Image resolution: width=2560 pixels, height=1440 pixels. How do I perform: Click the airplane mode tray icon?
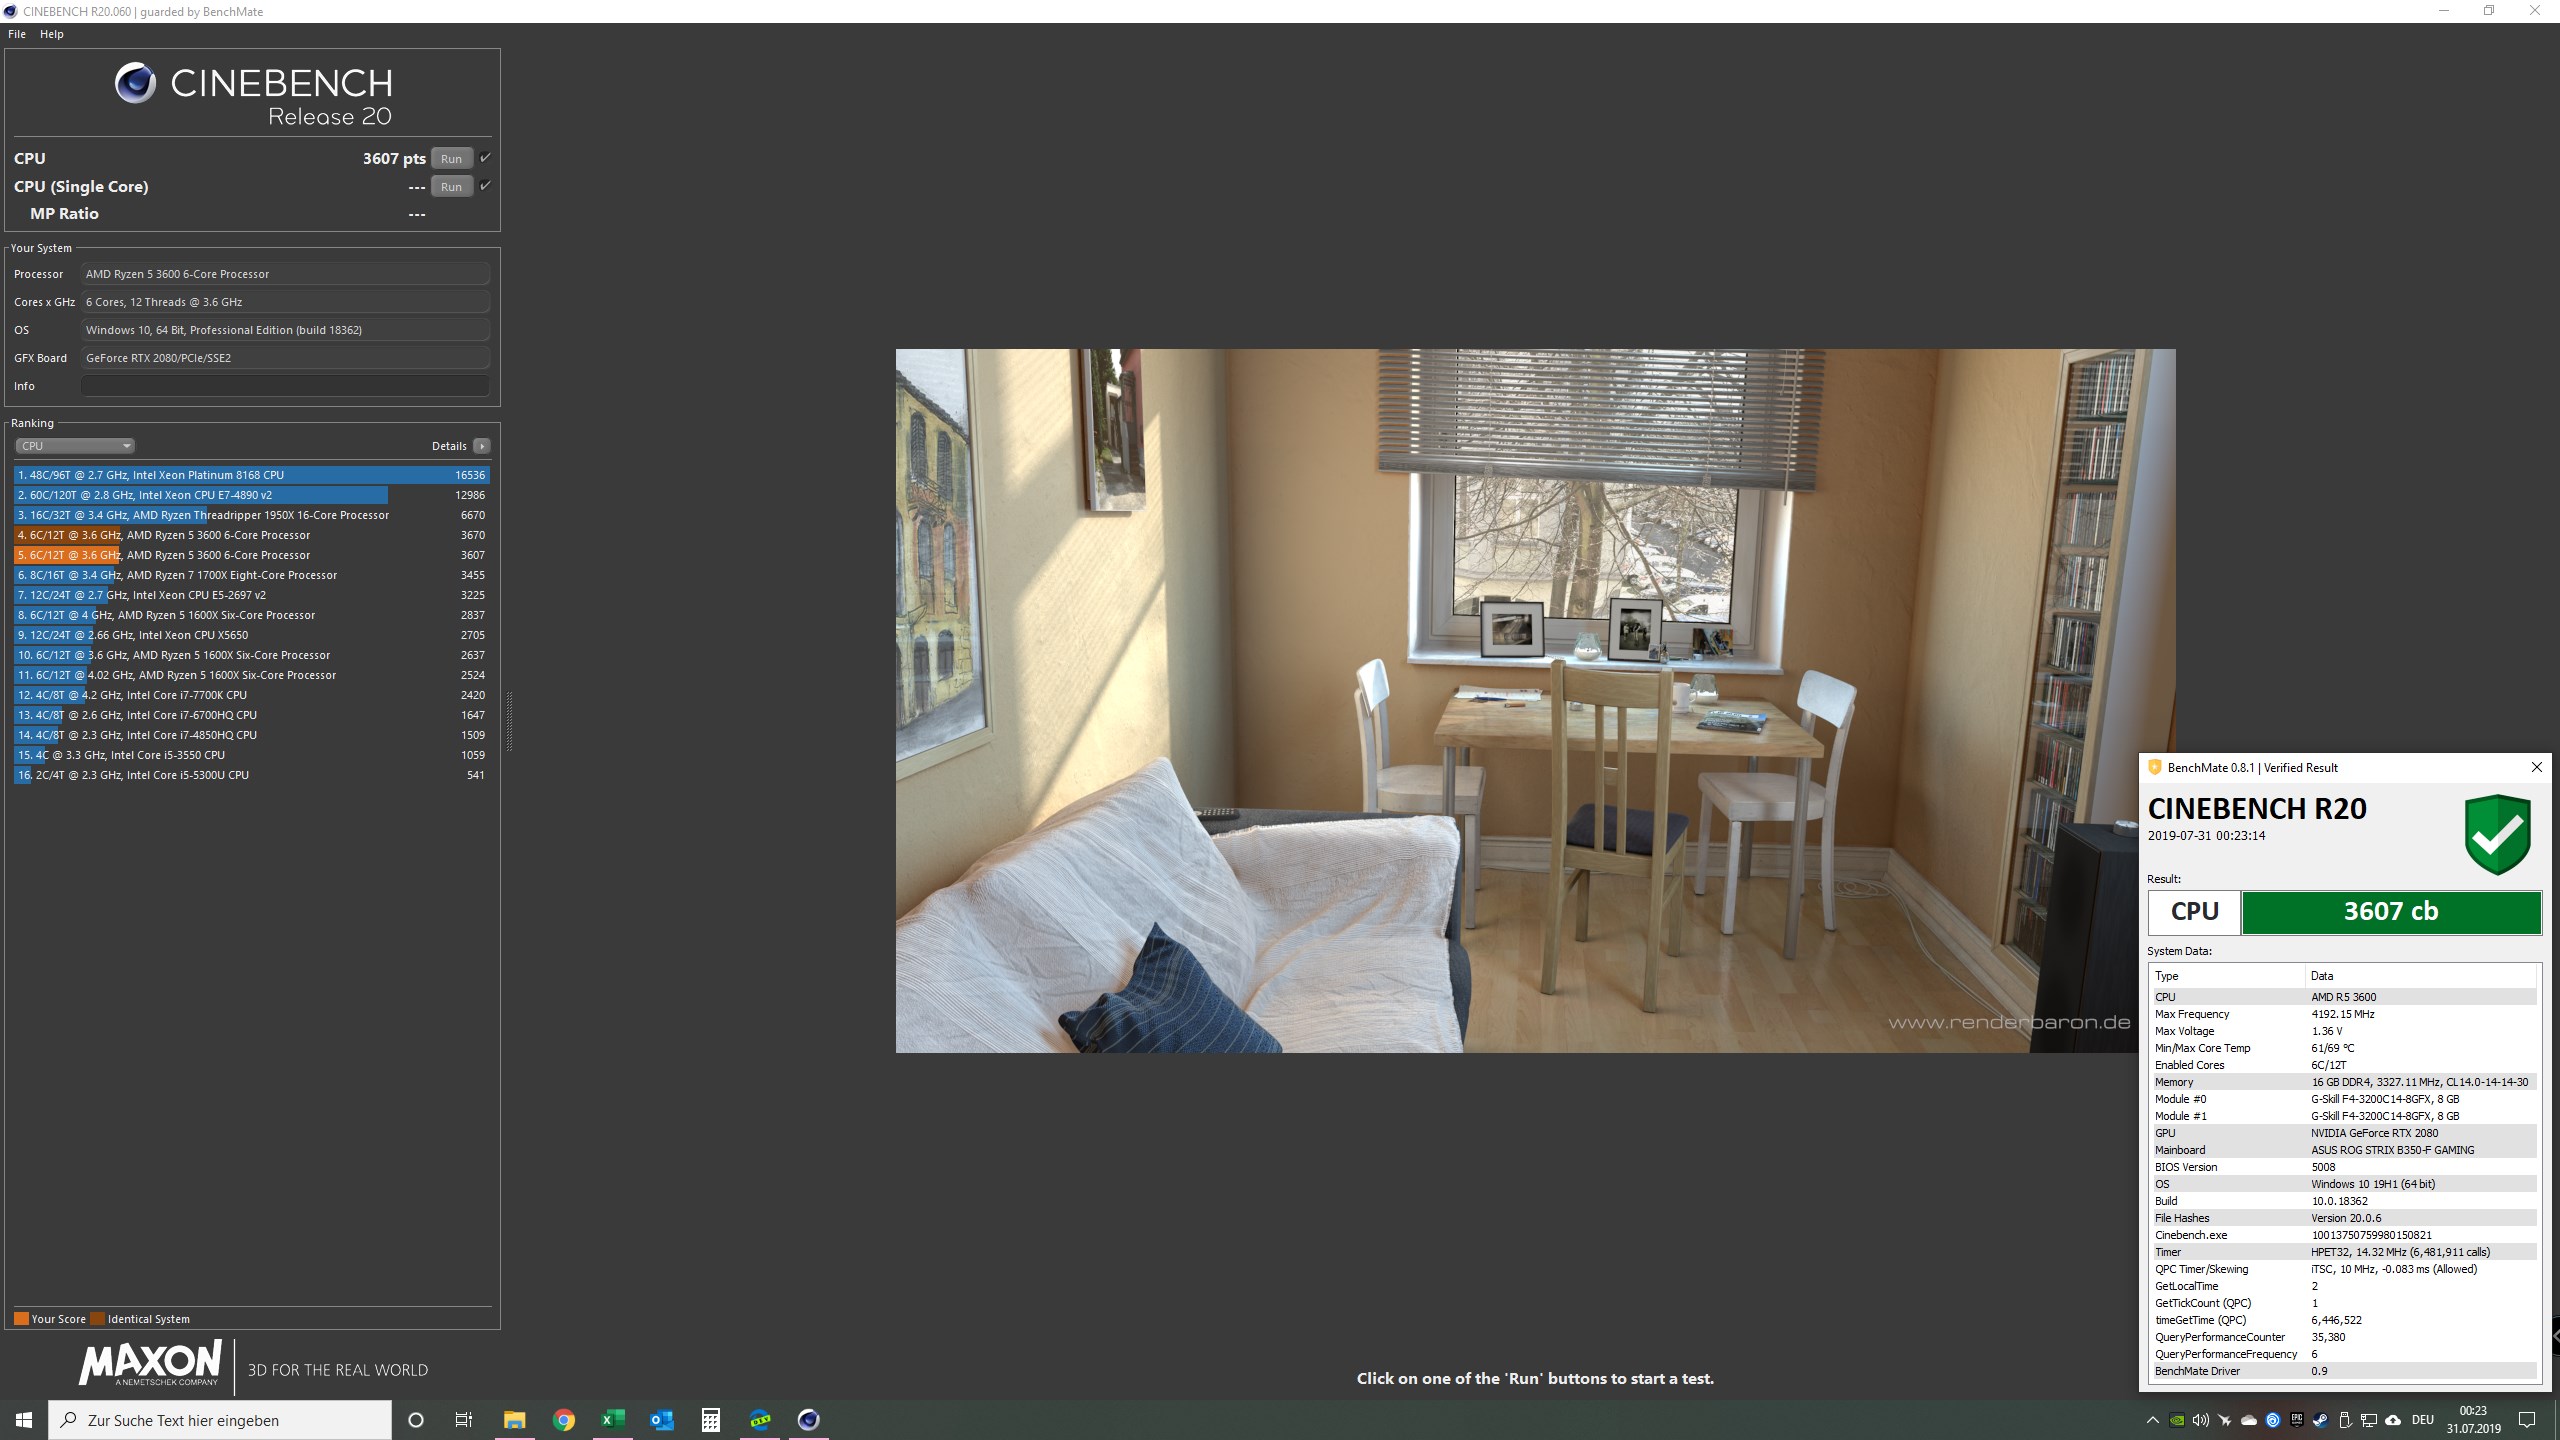(x=2225, y=1420)
